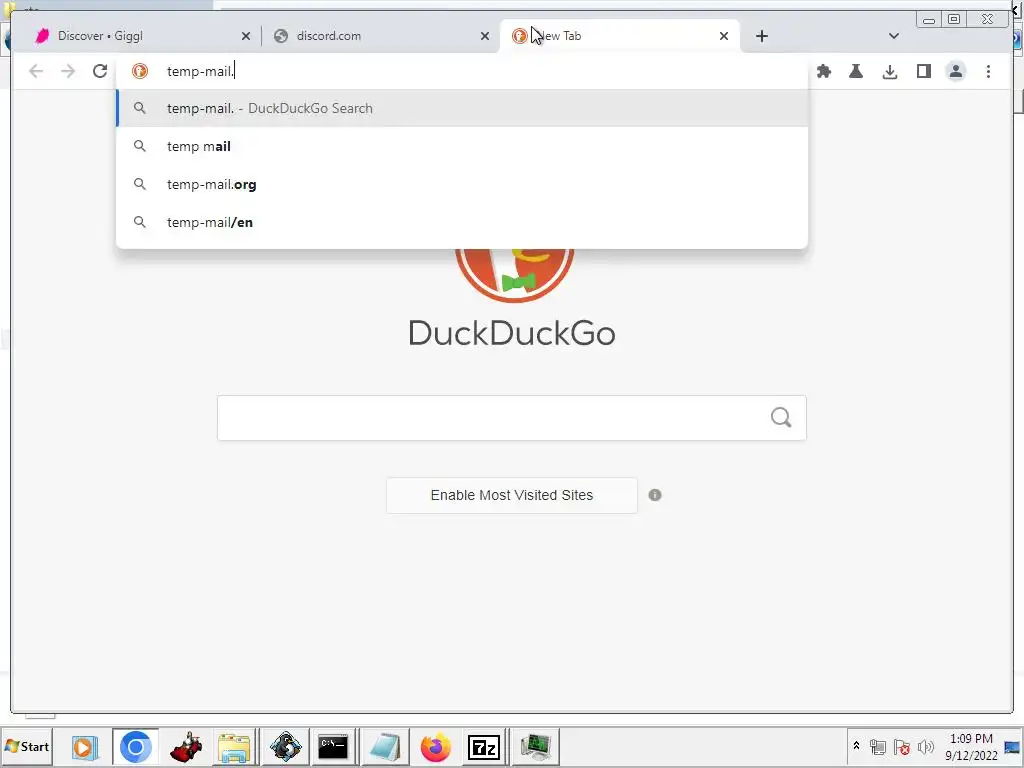The image size is (1024, 768).
Task: Launch Firefox from the taskbar
Action: point(436,746)
